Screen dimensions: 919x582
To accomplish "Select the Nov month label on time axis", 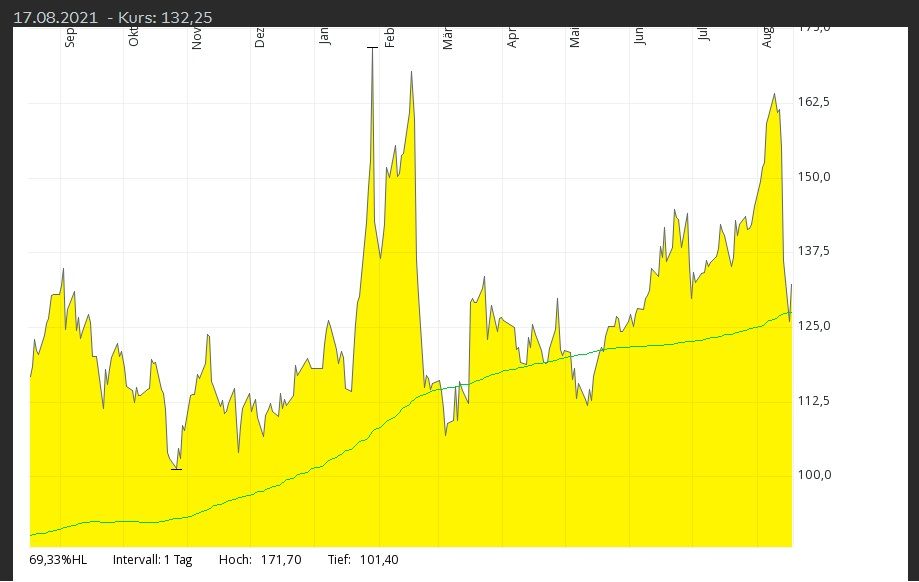I will click(x=197, y=38).
